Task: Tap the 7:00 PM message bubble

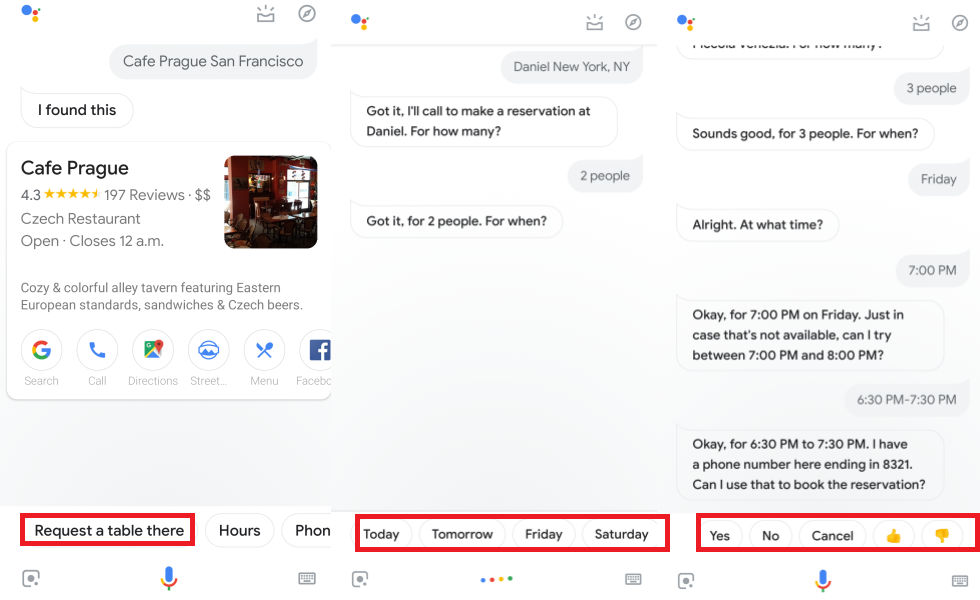Action: (x=932, y=270)
